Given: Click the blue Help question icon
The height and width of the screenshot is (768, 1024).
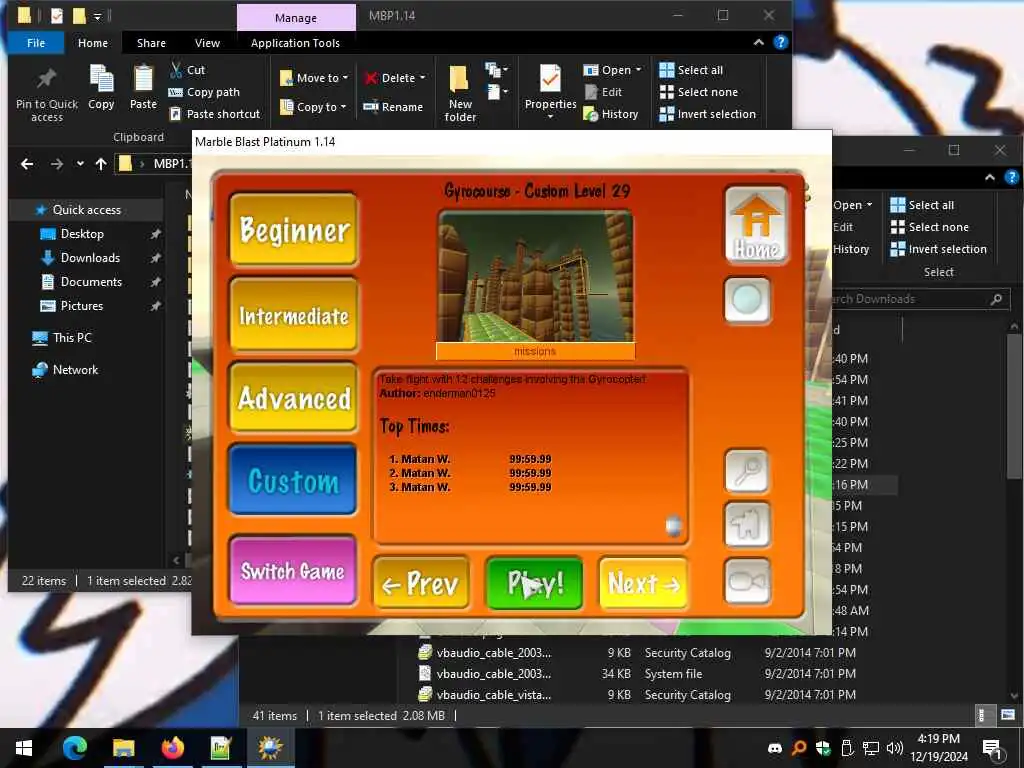Looking at the screenshot, I should click(x=780, y=42).
